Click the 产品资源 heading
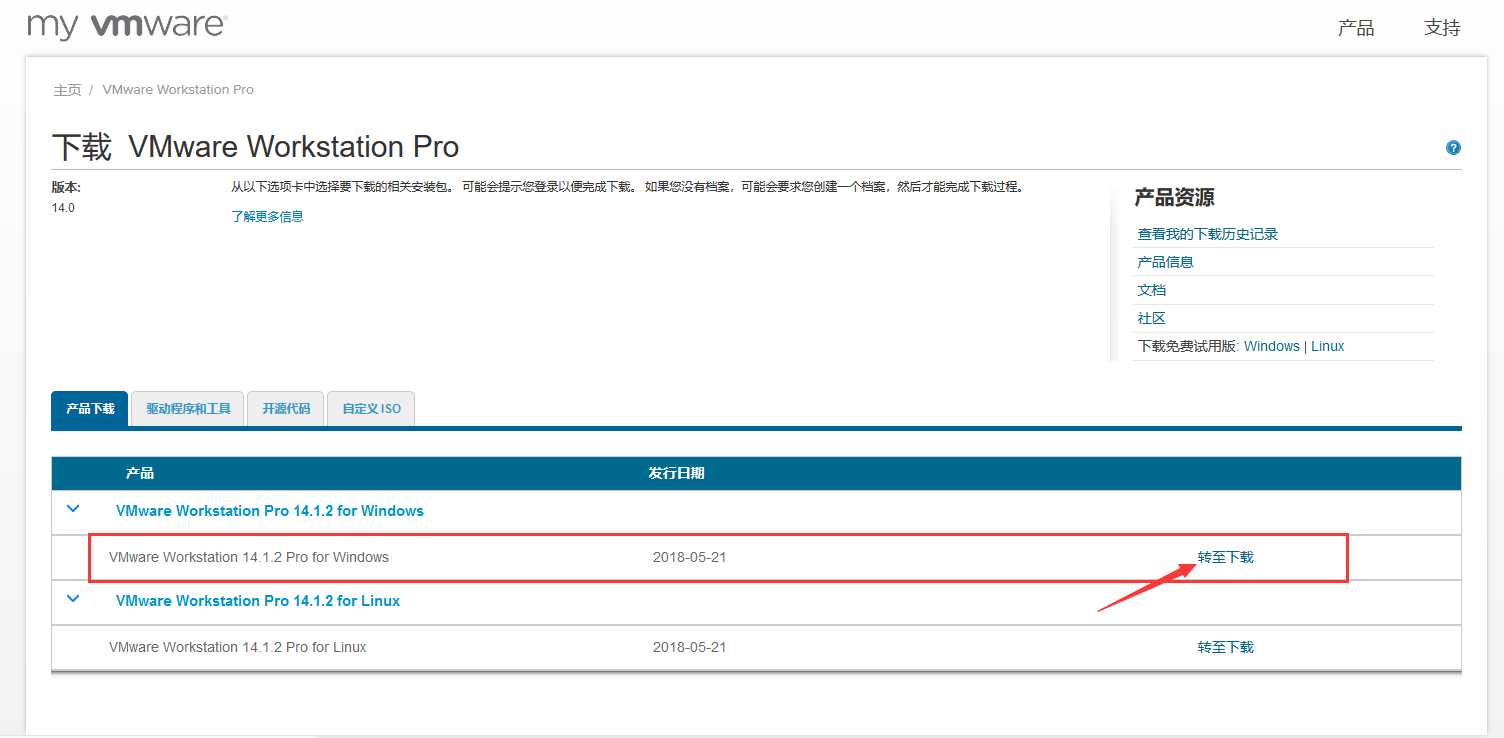Viewport: 1504px width, 738px height. pos(1174,197)
